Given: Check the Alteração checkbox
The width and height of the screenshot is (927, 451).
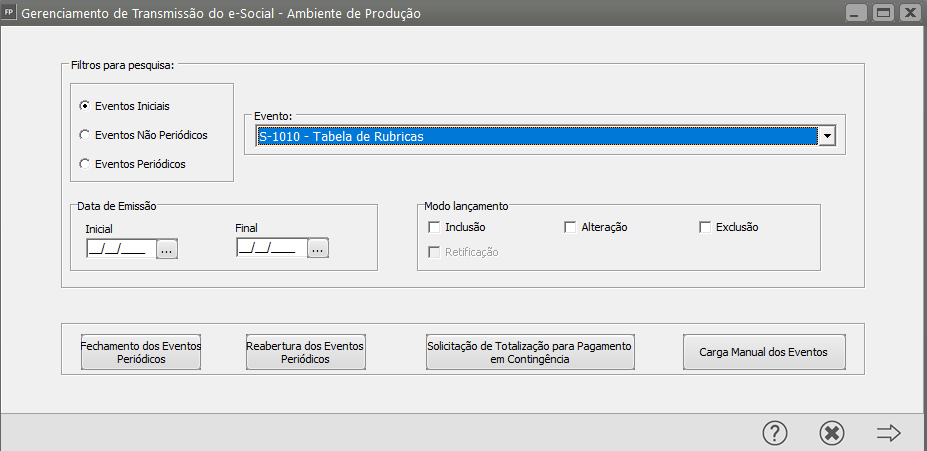Looking at the screenshot, I should pos(570,227).
